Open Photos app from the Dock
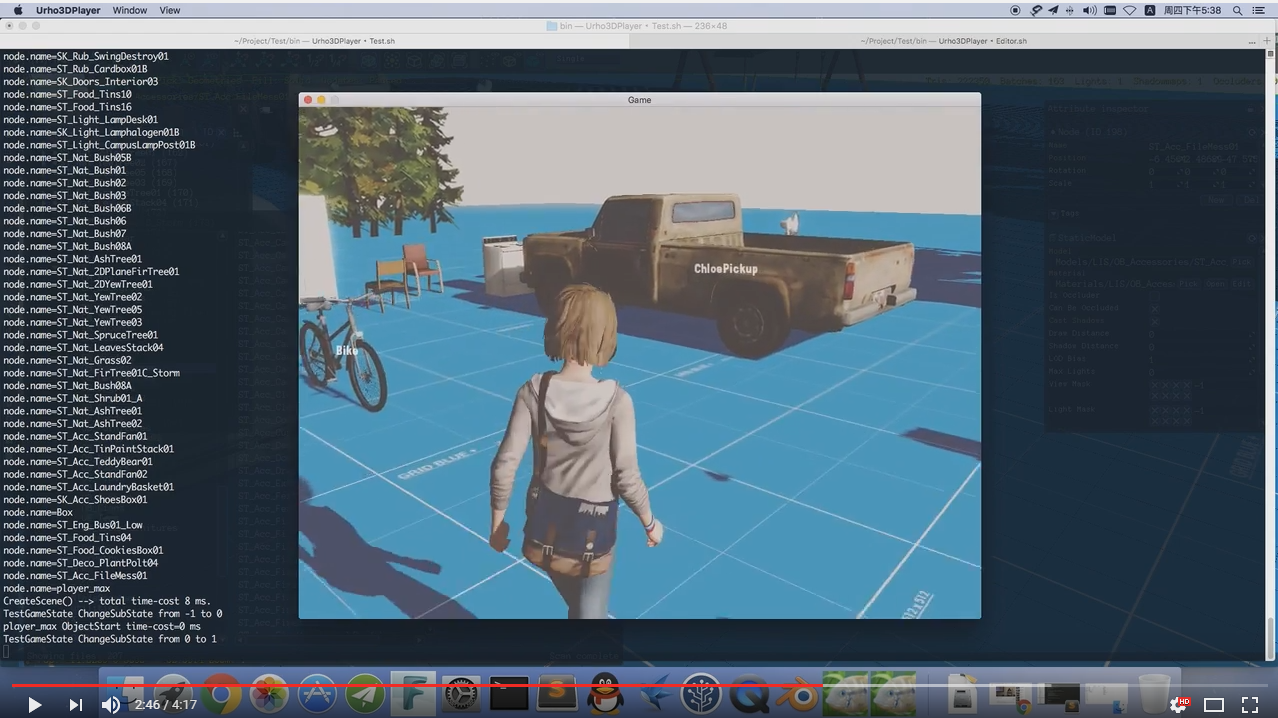 (x=269, y=693)
